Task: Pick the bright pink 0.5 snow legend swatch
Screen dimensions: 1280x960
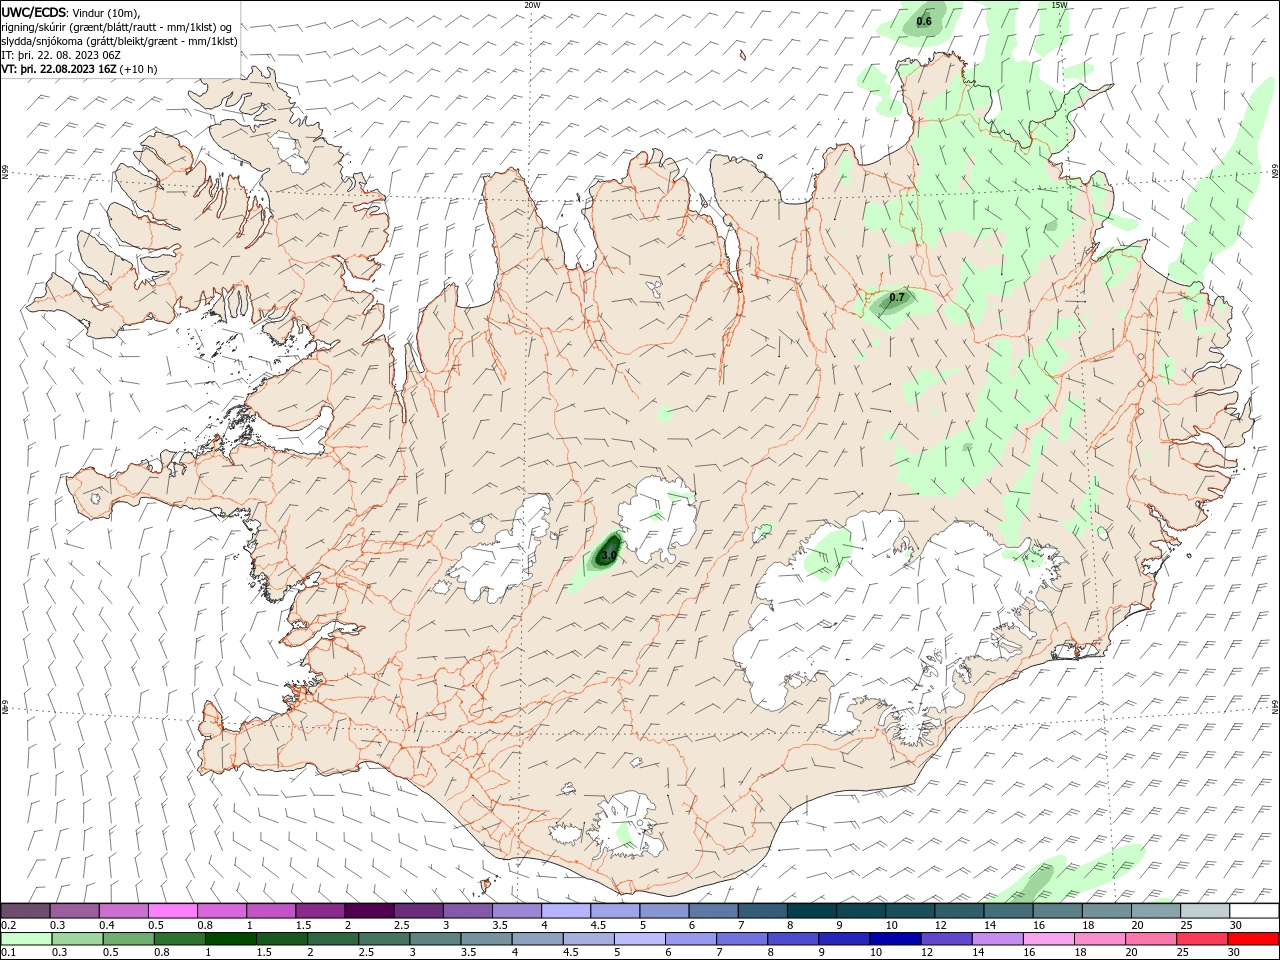Action: tap(172, 911)
